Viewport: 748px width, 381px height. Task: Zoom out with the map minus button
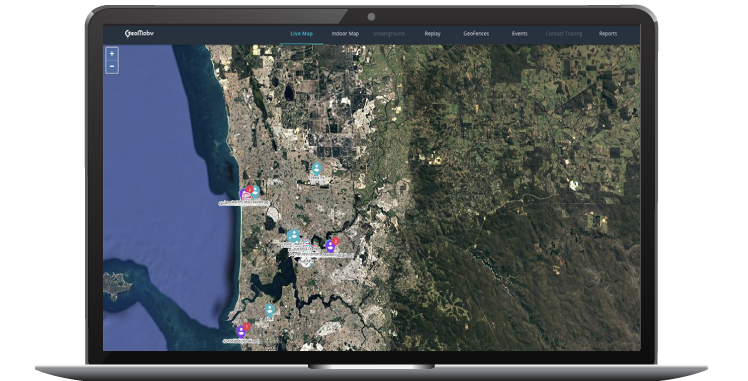112,66
